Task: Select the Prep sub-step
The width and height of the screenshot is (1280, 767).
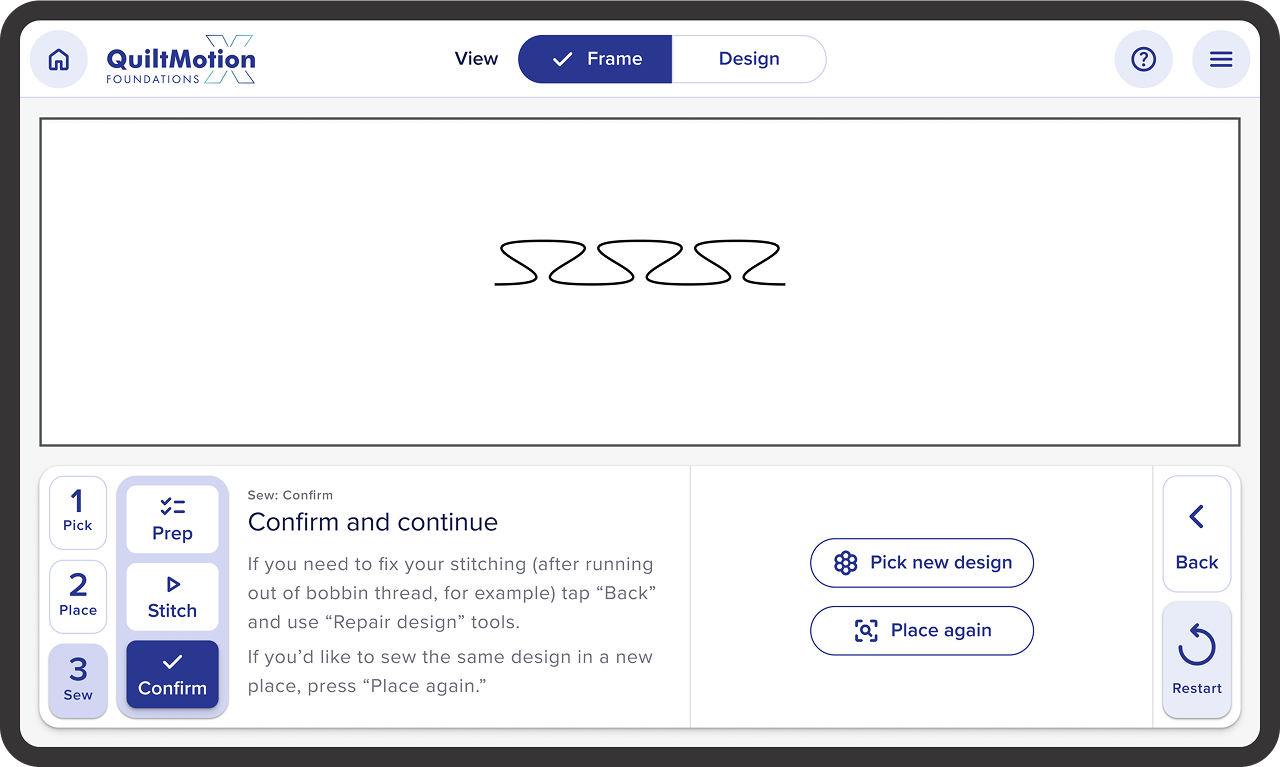Action: tap(172, 519)
